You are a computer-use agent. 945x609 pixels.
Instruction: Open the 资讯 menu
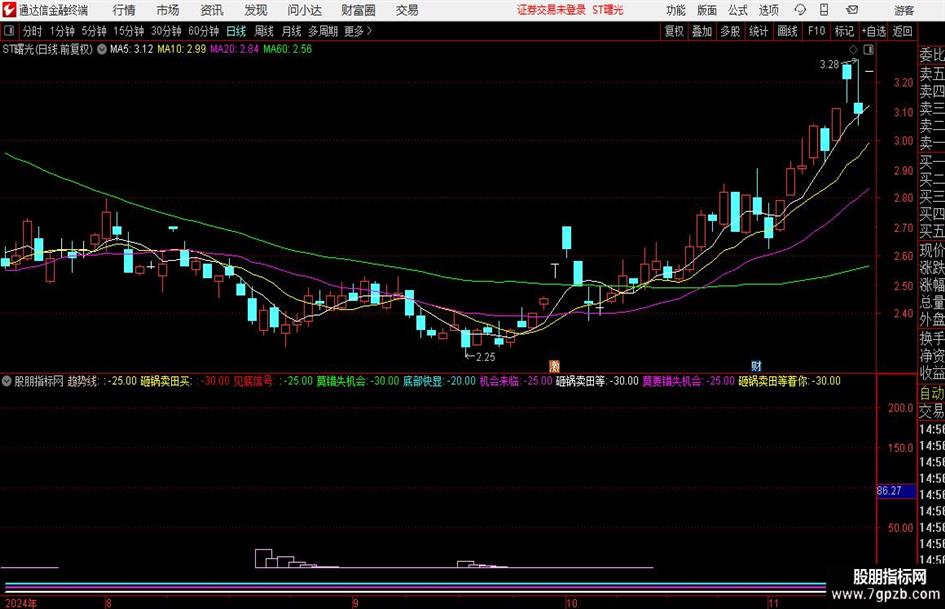(212, 10)
